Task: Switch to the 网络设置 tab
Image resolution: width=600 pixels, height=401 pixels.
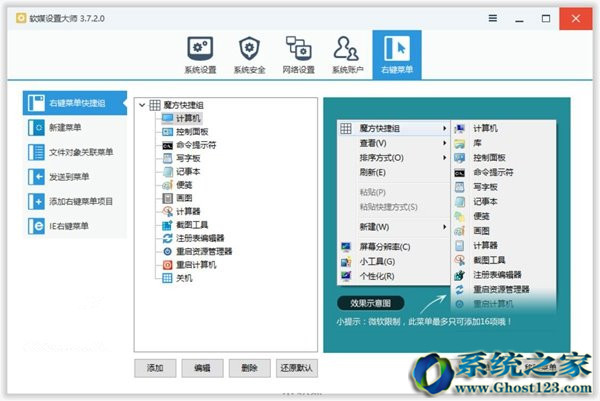Action: tap(298, 55)
